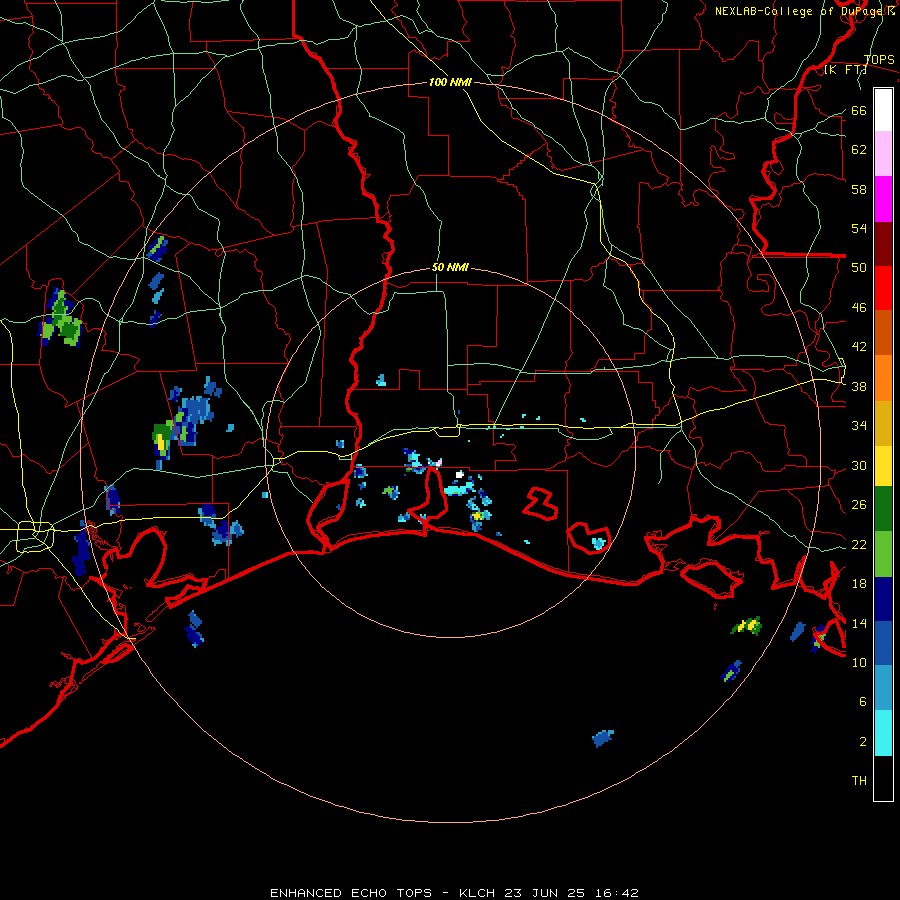Viewport: 900px width, 900px height.
Task: Click the "TH" threshold legend label
Action: [859, 781]
